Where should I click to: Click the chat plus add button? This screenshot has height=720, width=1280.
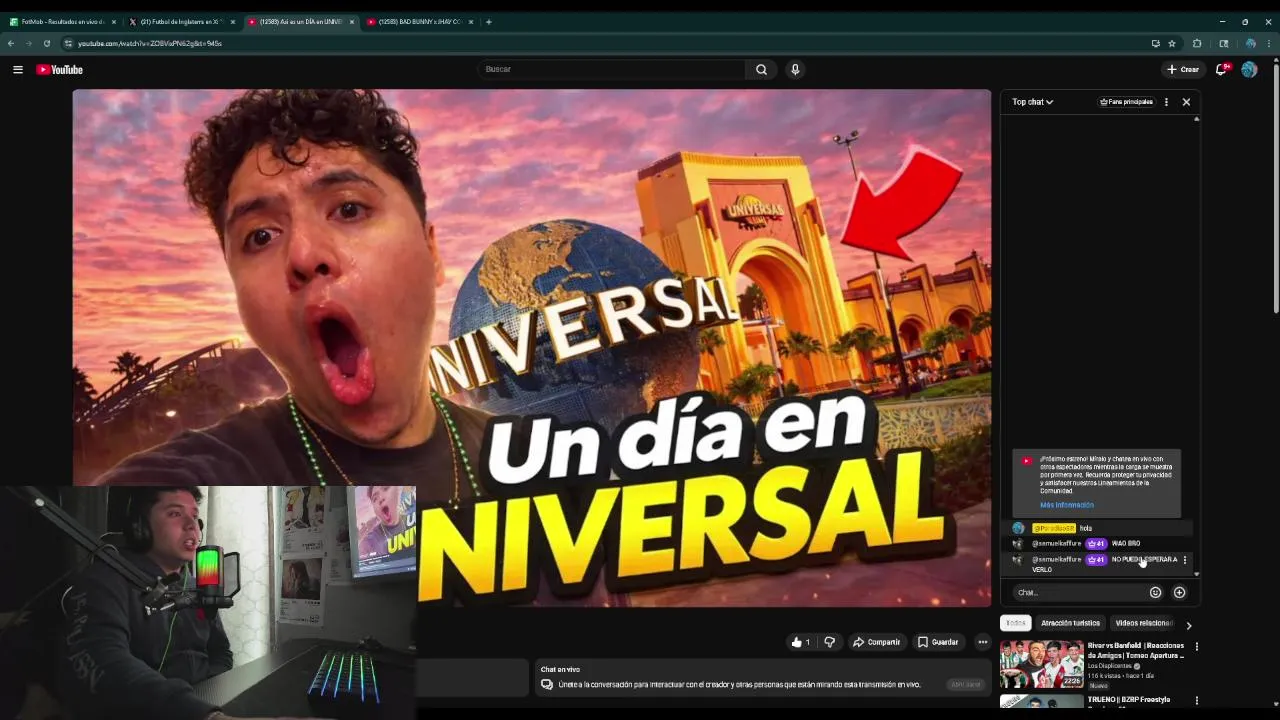click(1179, 592)
